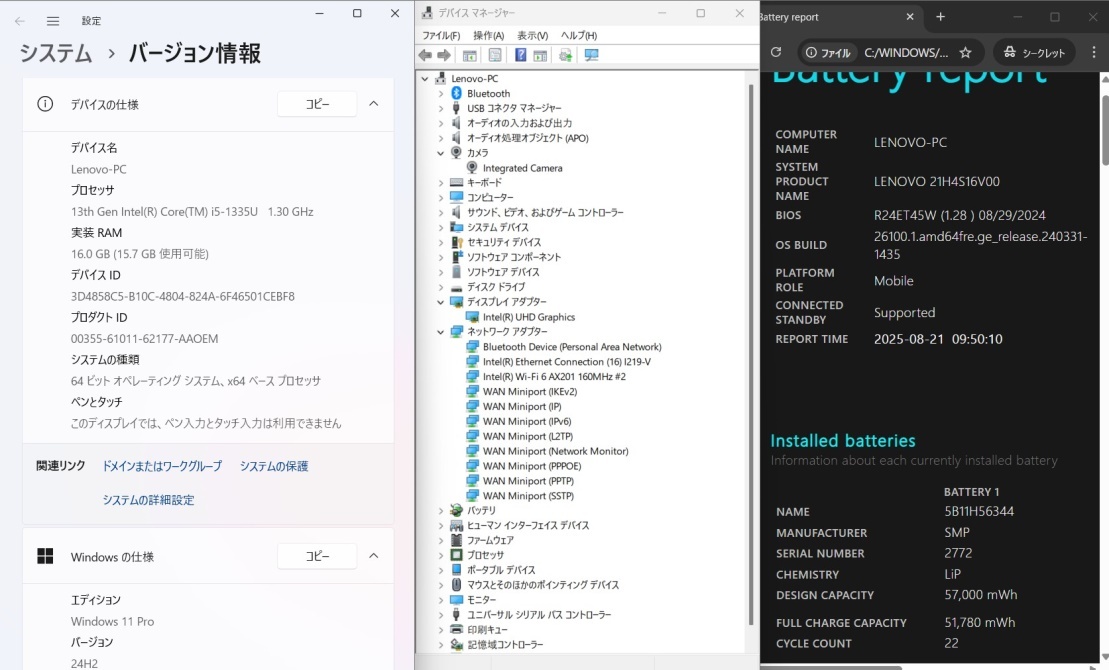The height and width of the screenshot is (670, 1109).
Task: Click the blue Help toolbar icon
Action: click(521, 55)
